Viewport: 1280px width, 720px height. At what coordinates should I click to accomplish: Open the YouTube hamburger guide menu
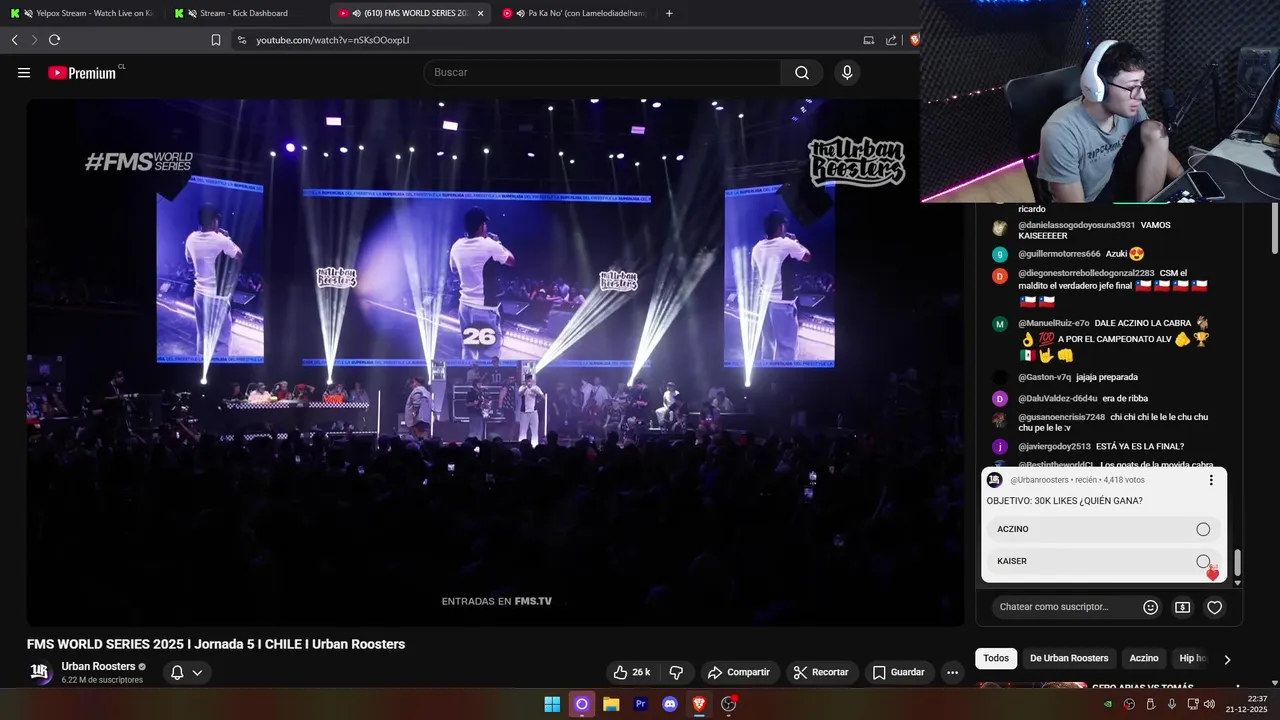point(24,72)
